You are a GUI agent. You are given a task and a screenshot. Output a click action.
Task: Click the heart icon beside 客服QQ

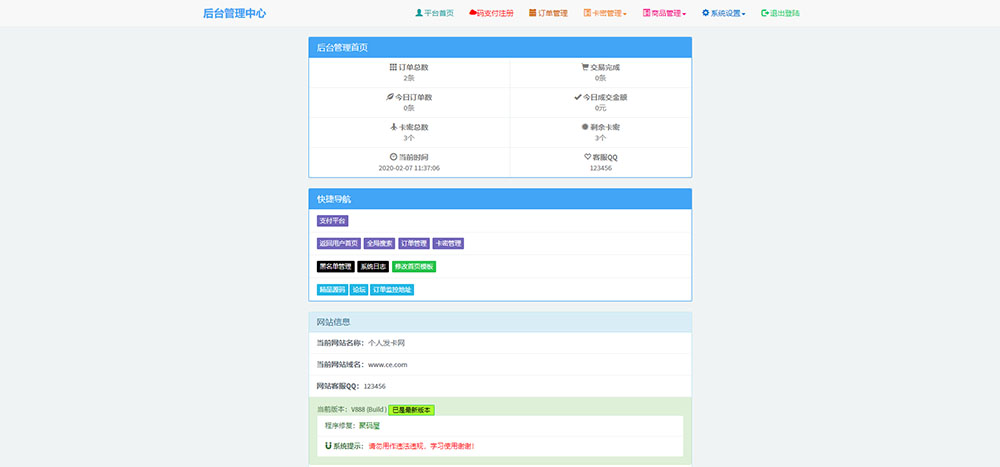tap(587, 157)
